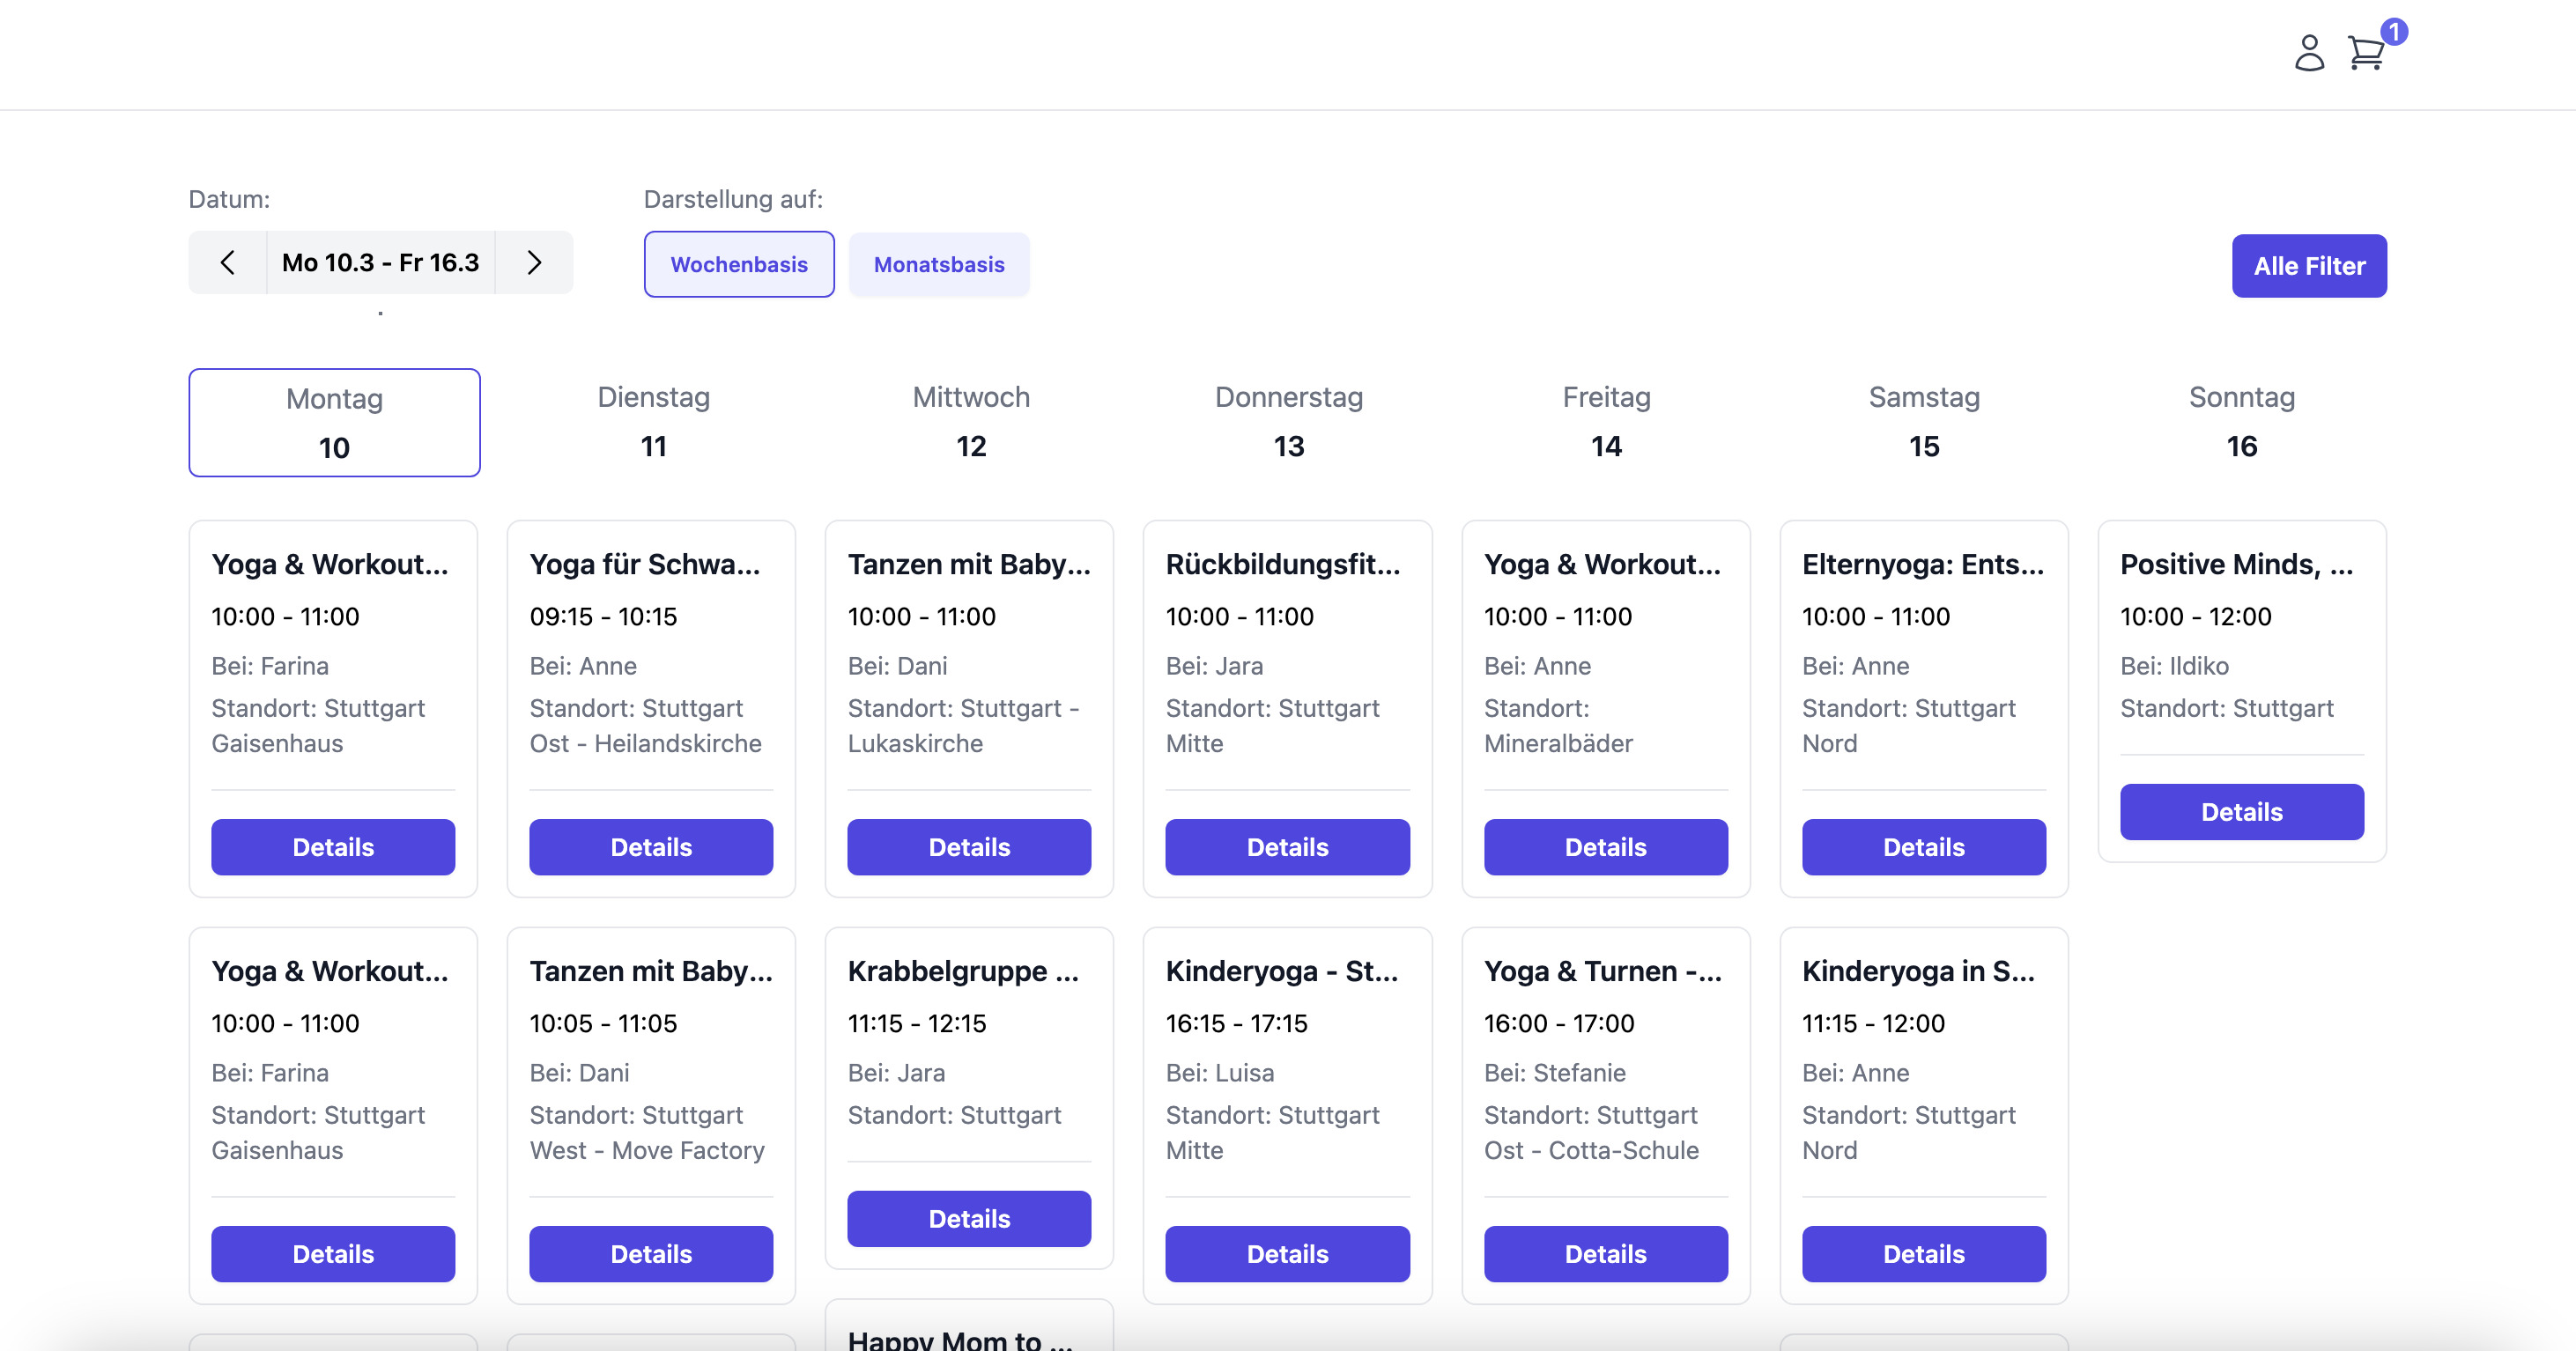Open the user account icon
Viewport: 2576px width, 1351px height.
click(2308, 53)
